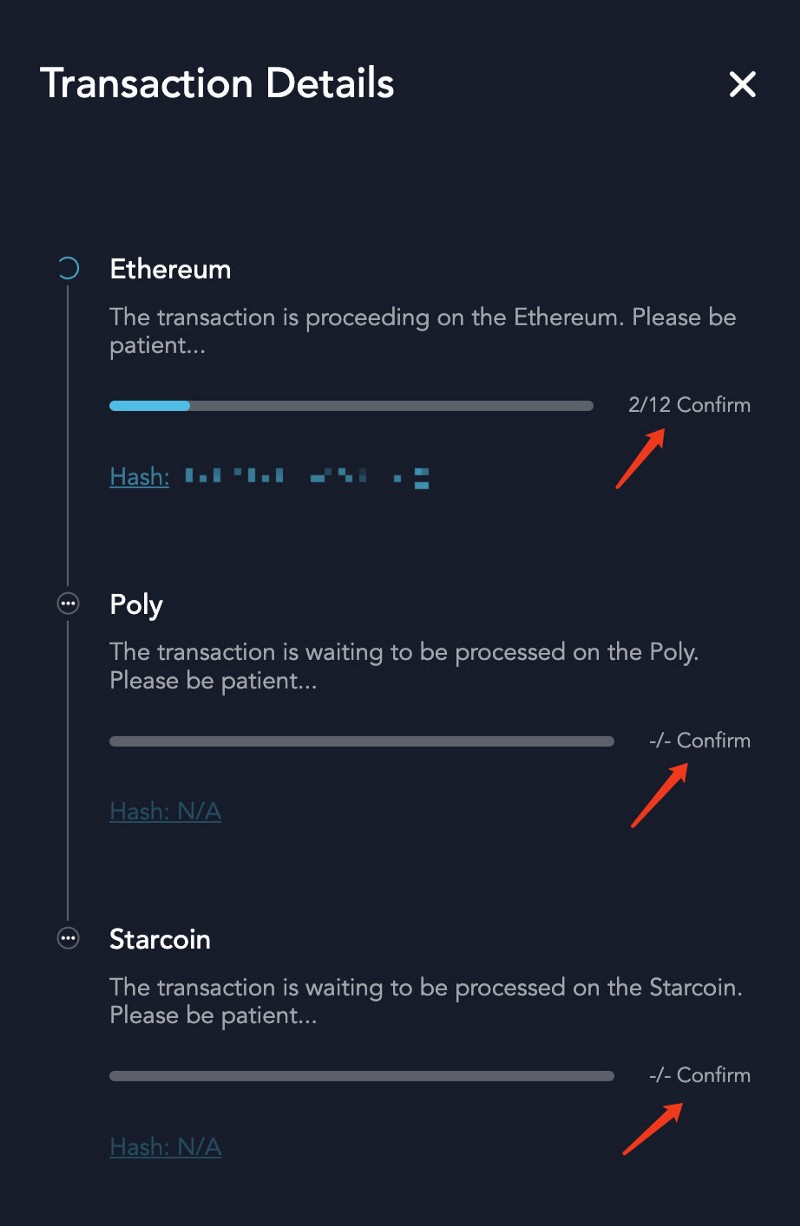Select the Starcoin step heading

pyautogui.click(x=160, y=940)
